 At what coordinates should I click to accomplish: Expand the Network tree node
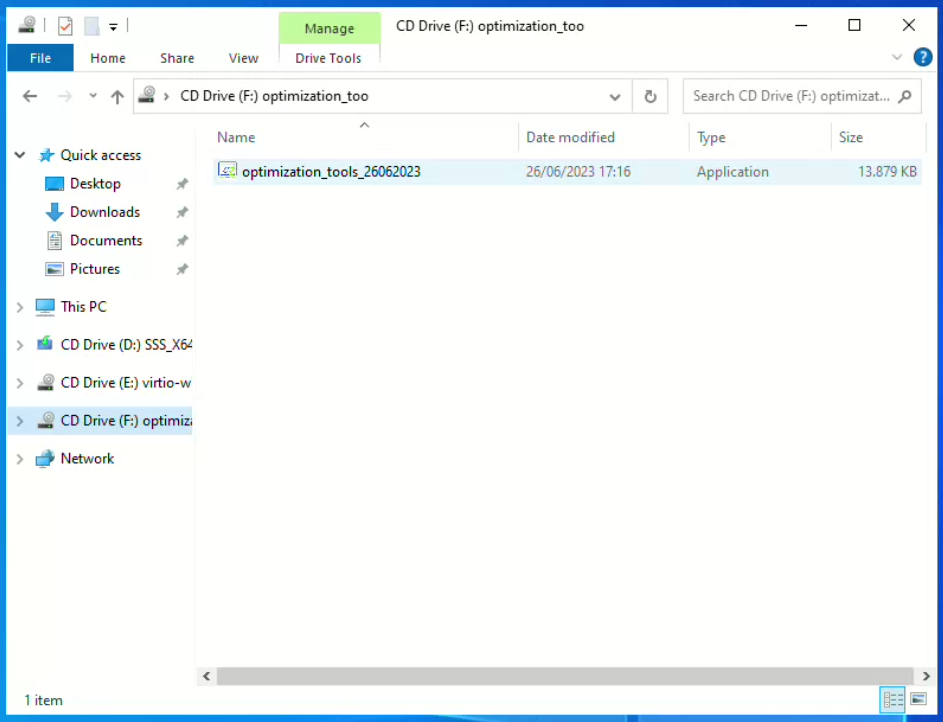pyautogui.click(x=20, y=459)
